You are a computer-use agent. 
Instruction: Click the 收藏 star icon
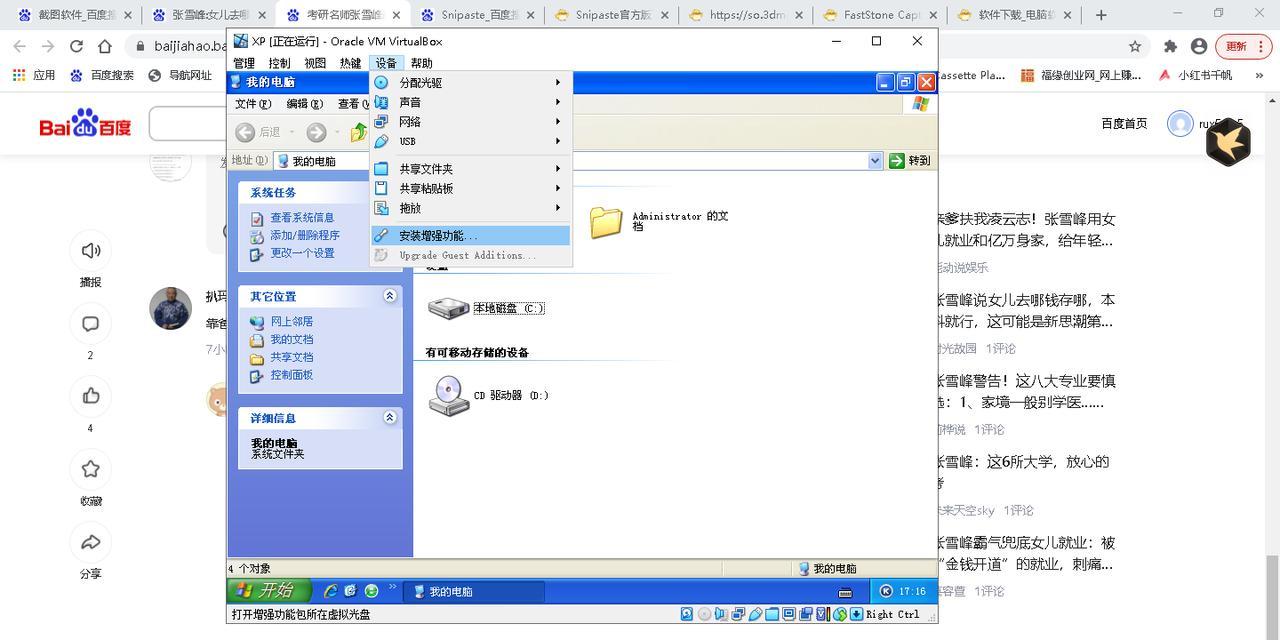[91, 469]
